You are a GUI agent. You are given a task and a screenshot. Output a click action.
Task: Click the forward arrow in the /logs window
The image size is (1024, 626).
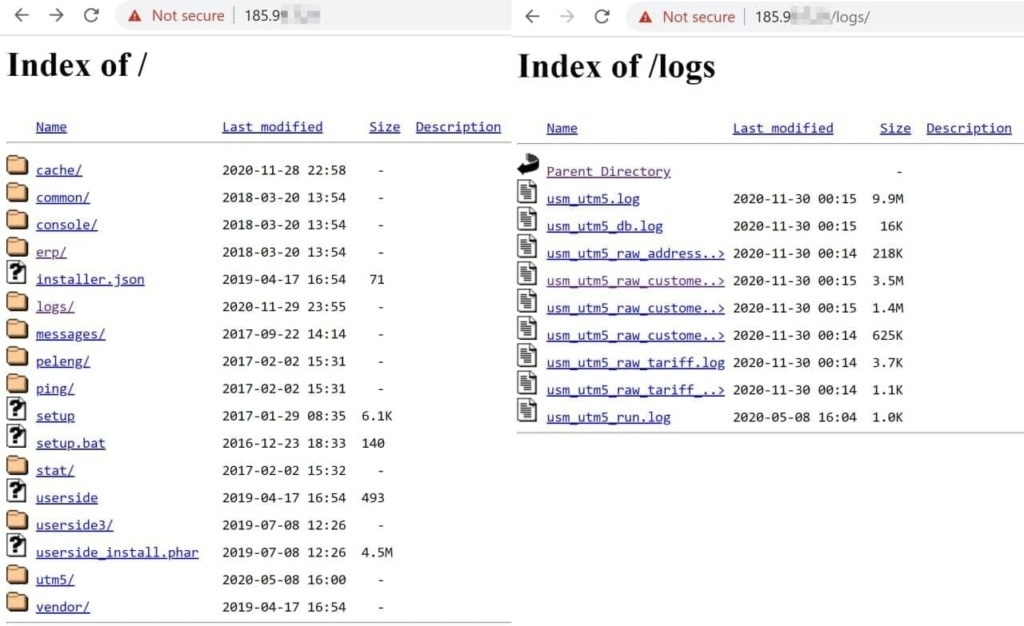(x=568, y=16)
